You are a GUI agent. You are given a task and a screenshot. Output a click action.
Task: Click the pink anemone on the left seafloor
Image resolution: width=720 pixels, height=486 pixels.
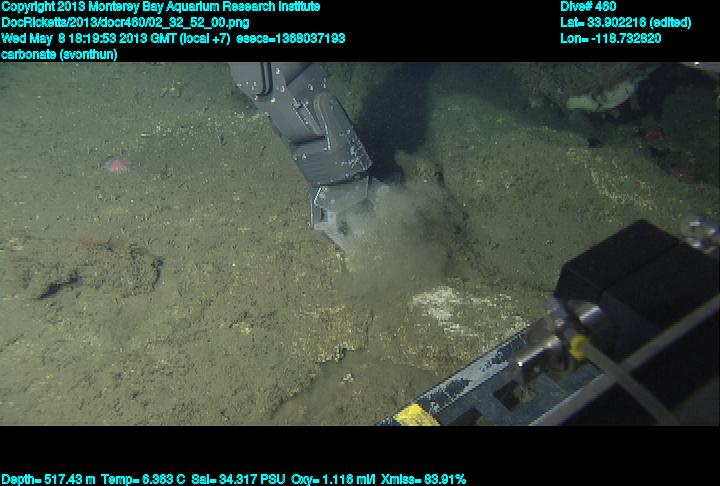(117, 165)
